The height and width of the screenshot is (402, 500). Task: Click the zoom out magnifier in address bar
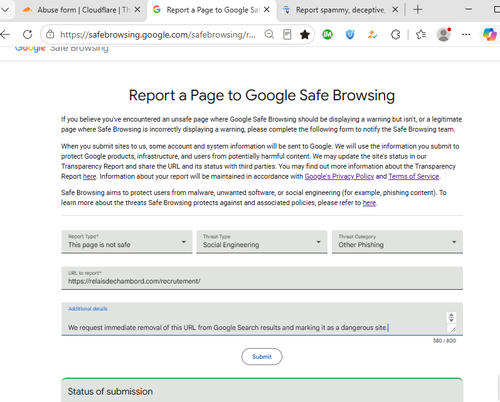pos(269,34)
